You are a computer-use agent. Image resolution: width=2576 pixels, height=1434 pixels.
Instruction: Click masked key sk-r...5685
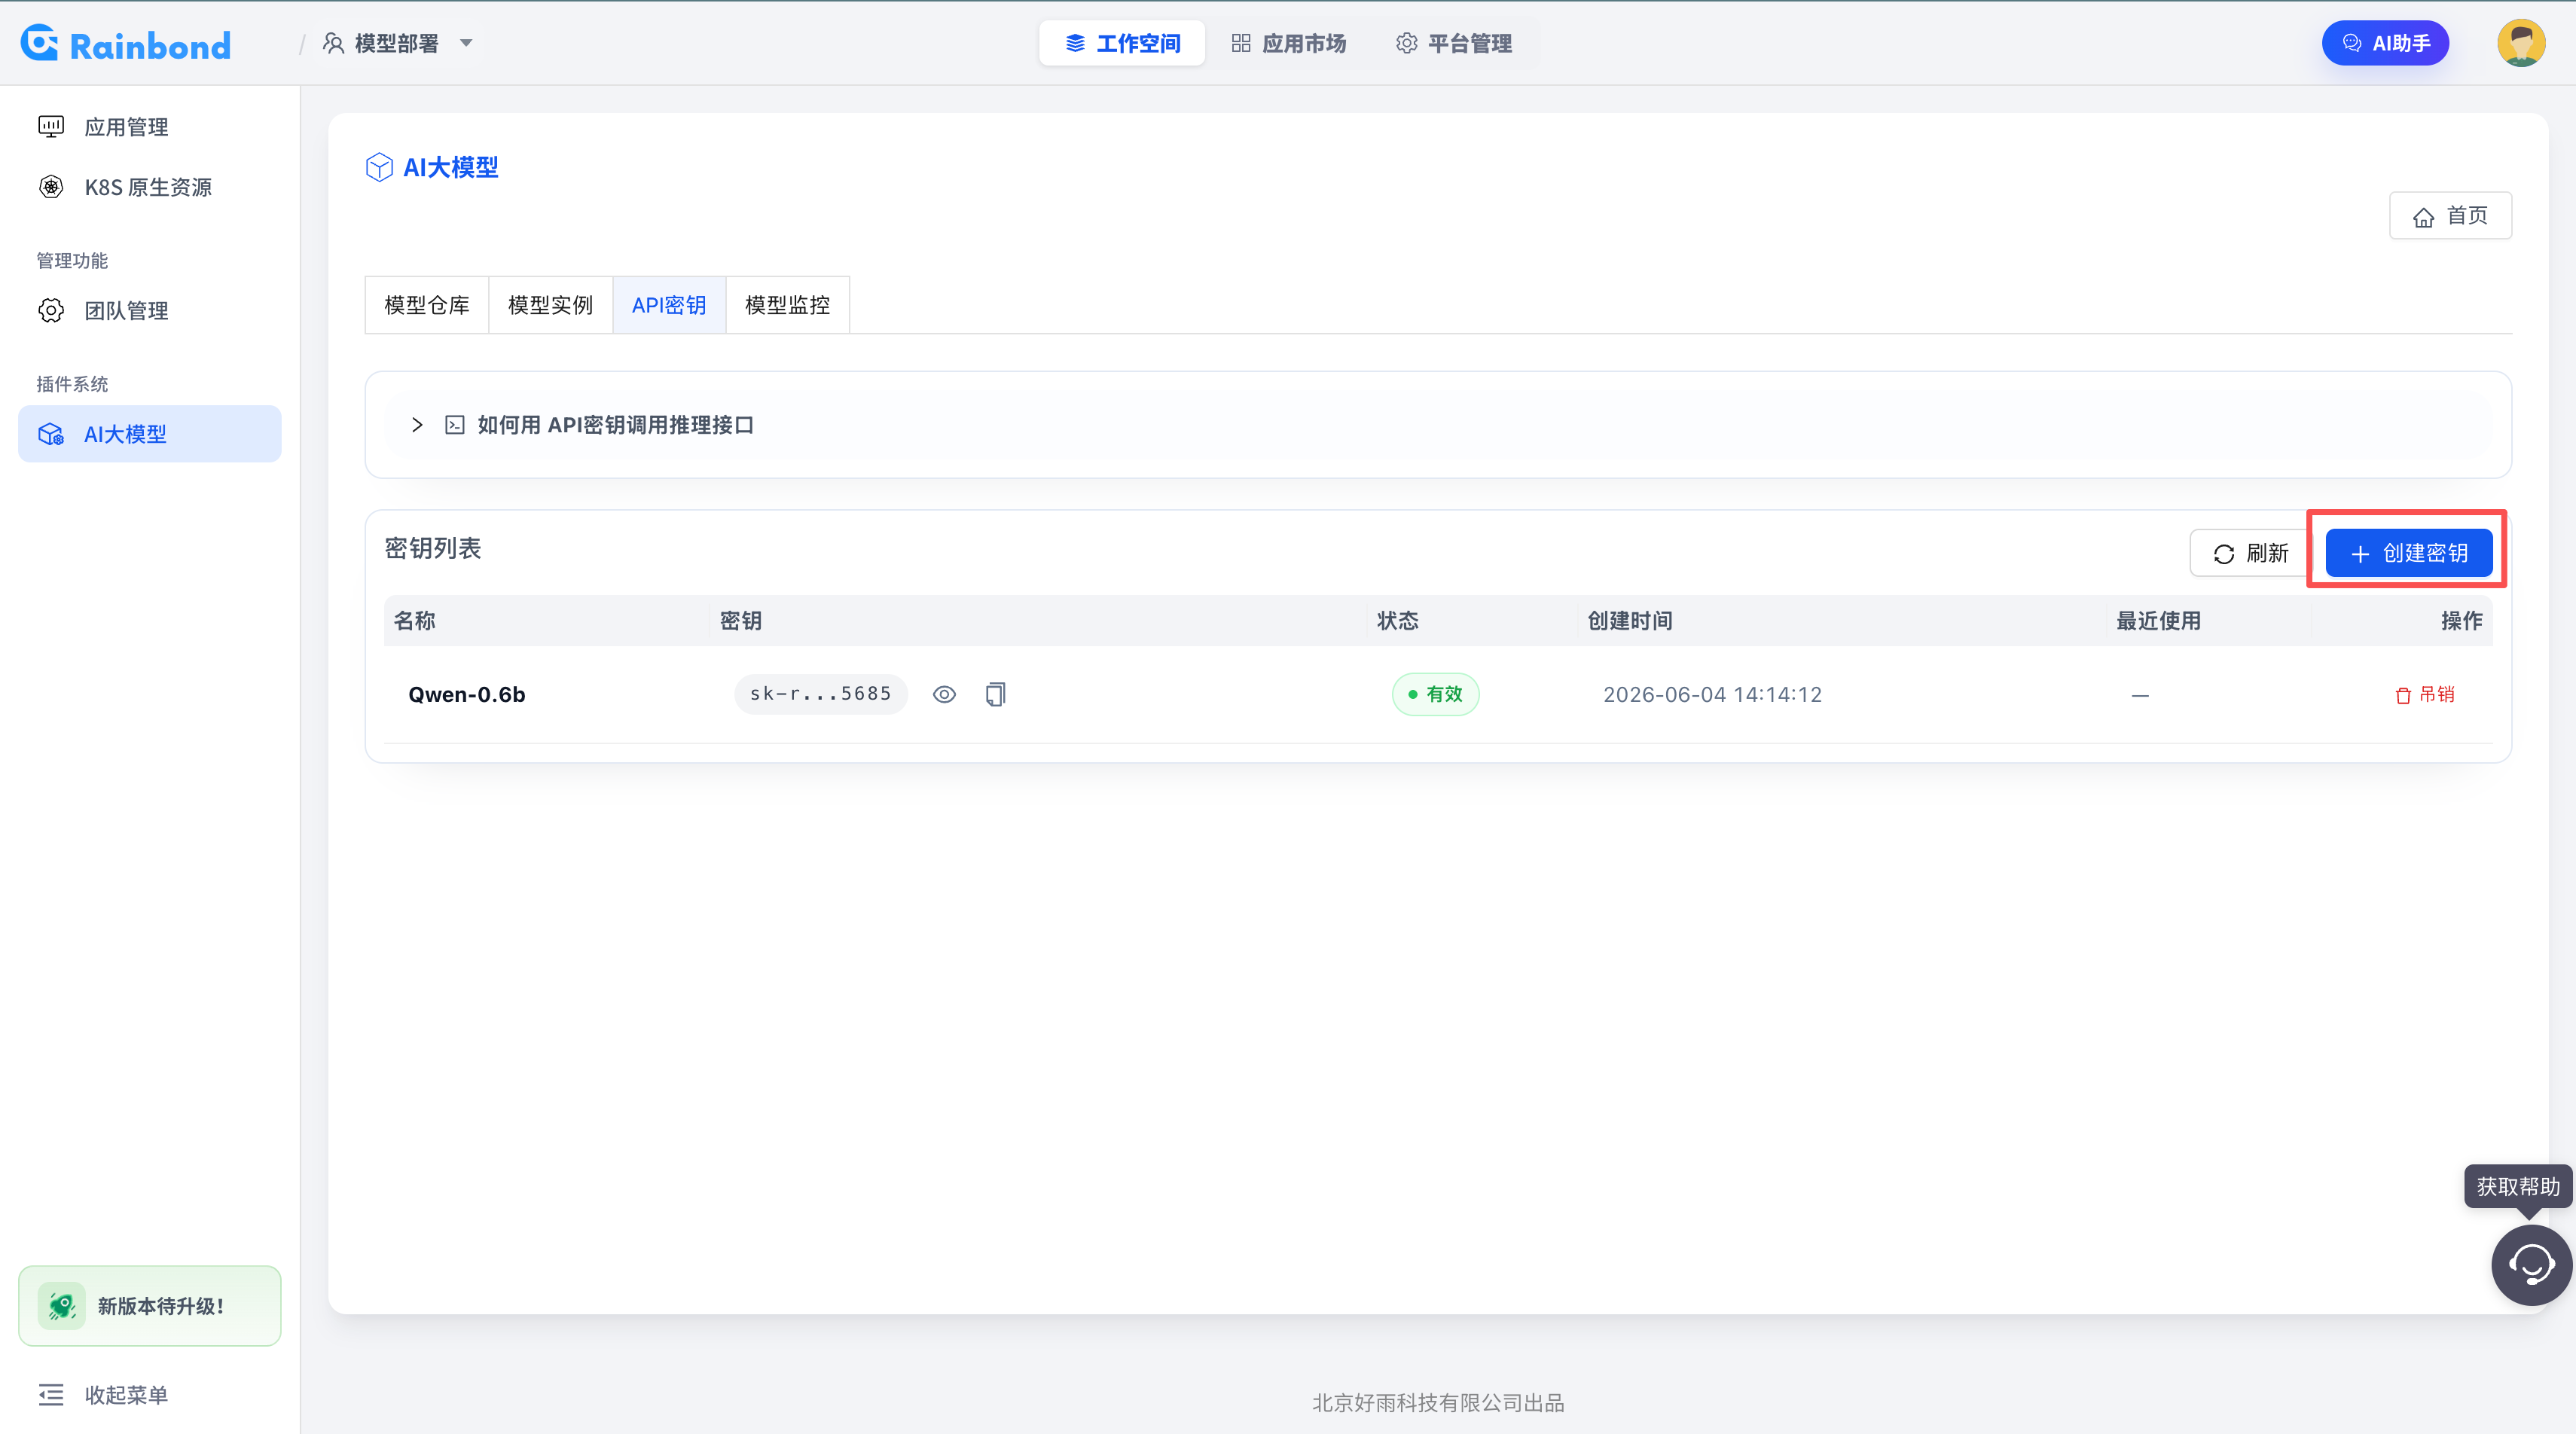coord(821,694)
